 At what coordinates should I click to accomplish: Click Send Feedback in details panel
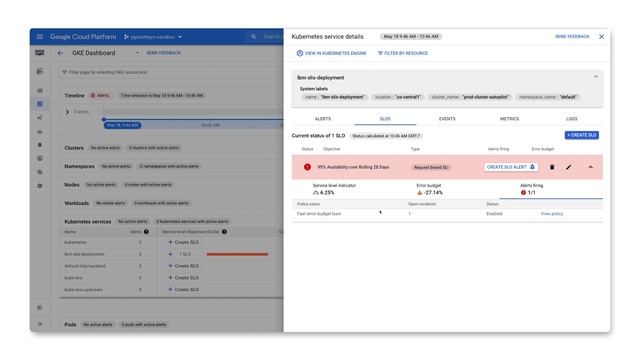tap(572, 37)
